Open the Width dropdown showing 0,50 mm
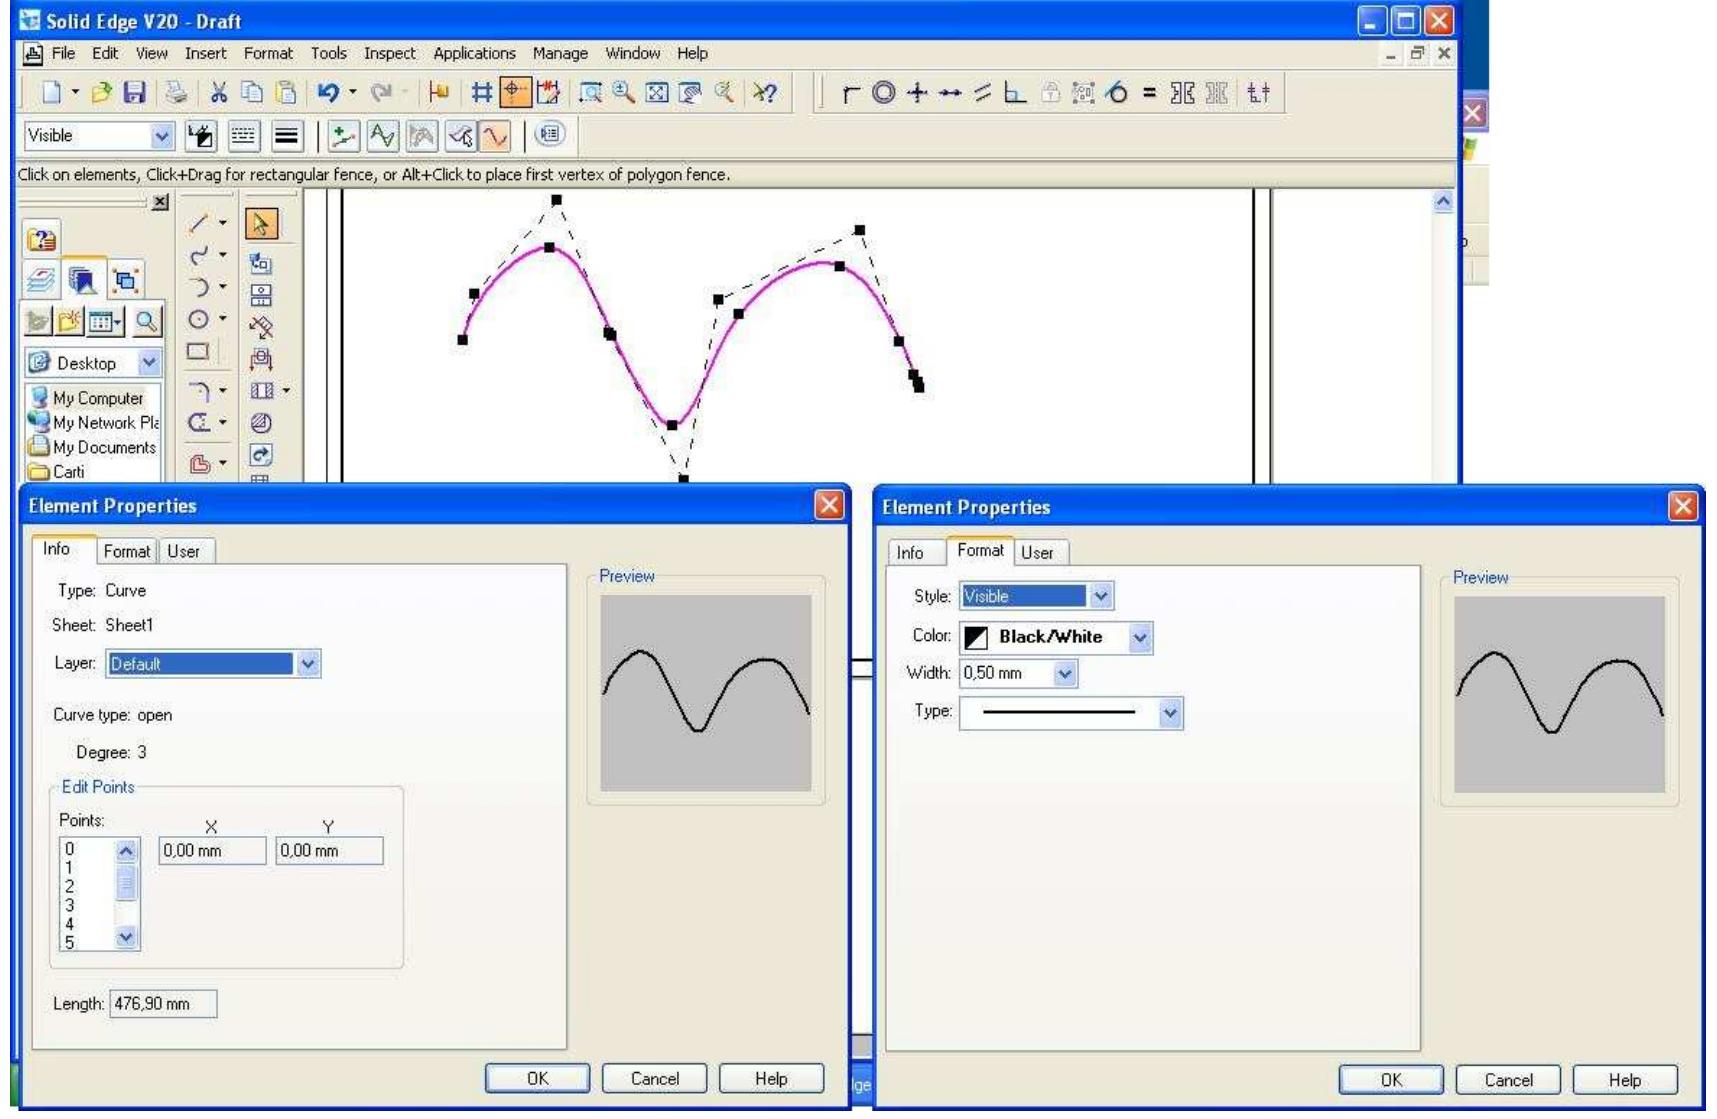 1065,674
